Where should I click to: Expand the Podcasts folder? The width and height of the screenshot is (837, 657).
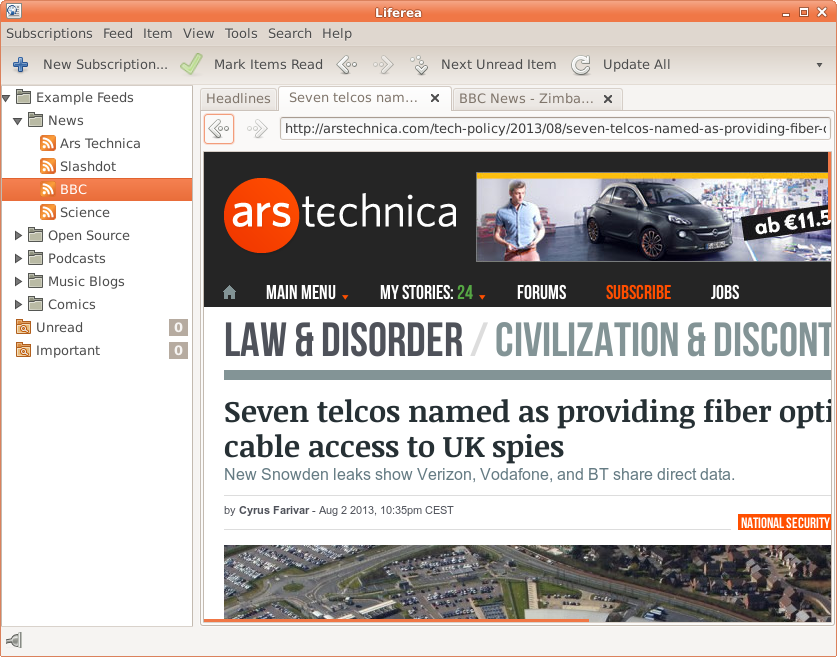pos(19,259)
